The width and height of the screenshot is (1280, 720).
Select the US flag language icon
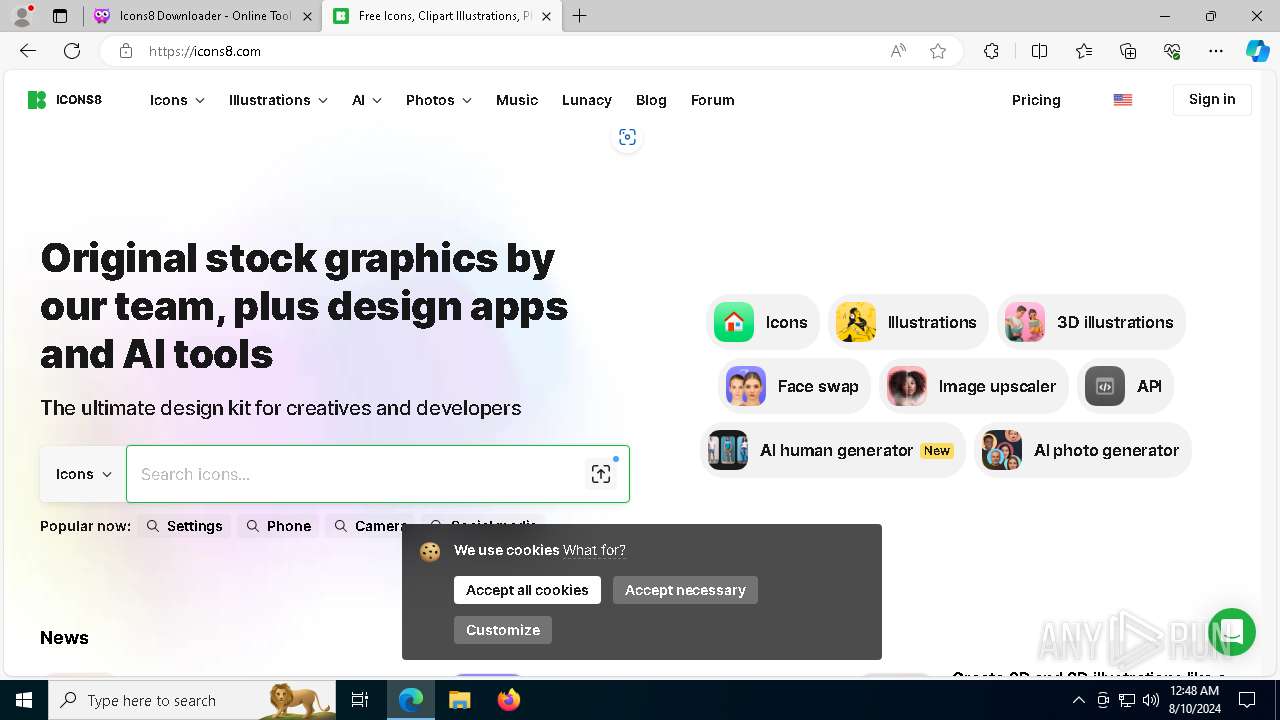pyautogui.click(x=1123, y=100)
